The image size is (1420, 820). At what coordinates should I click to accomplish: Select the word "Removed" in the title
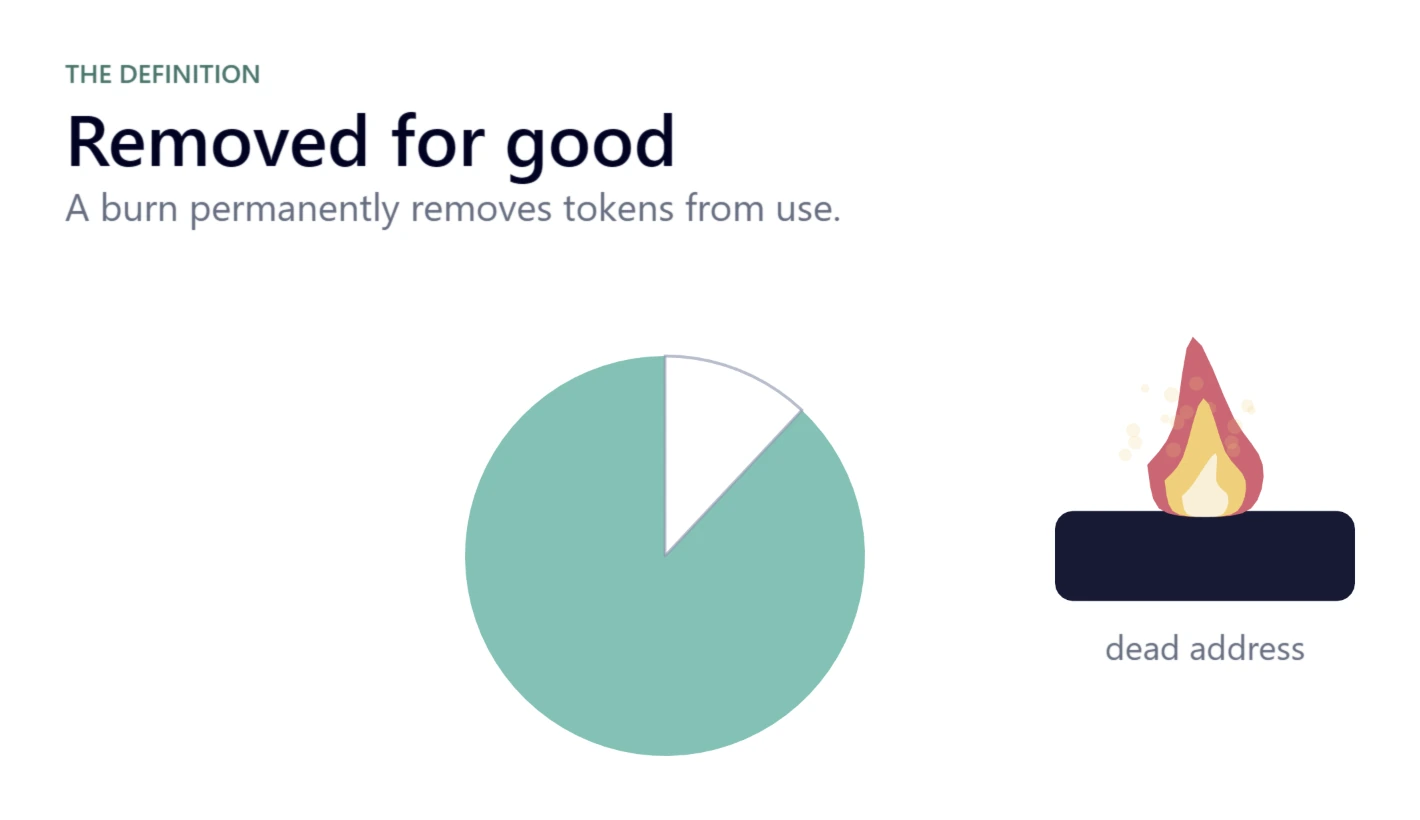click(217, 141)
